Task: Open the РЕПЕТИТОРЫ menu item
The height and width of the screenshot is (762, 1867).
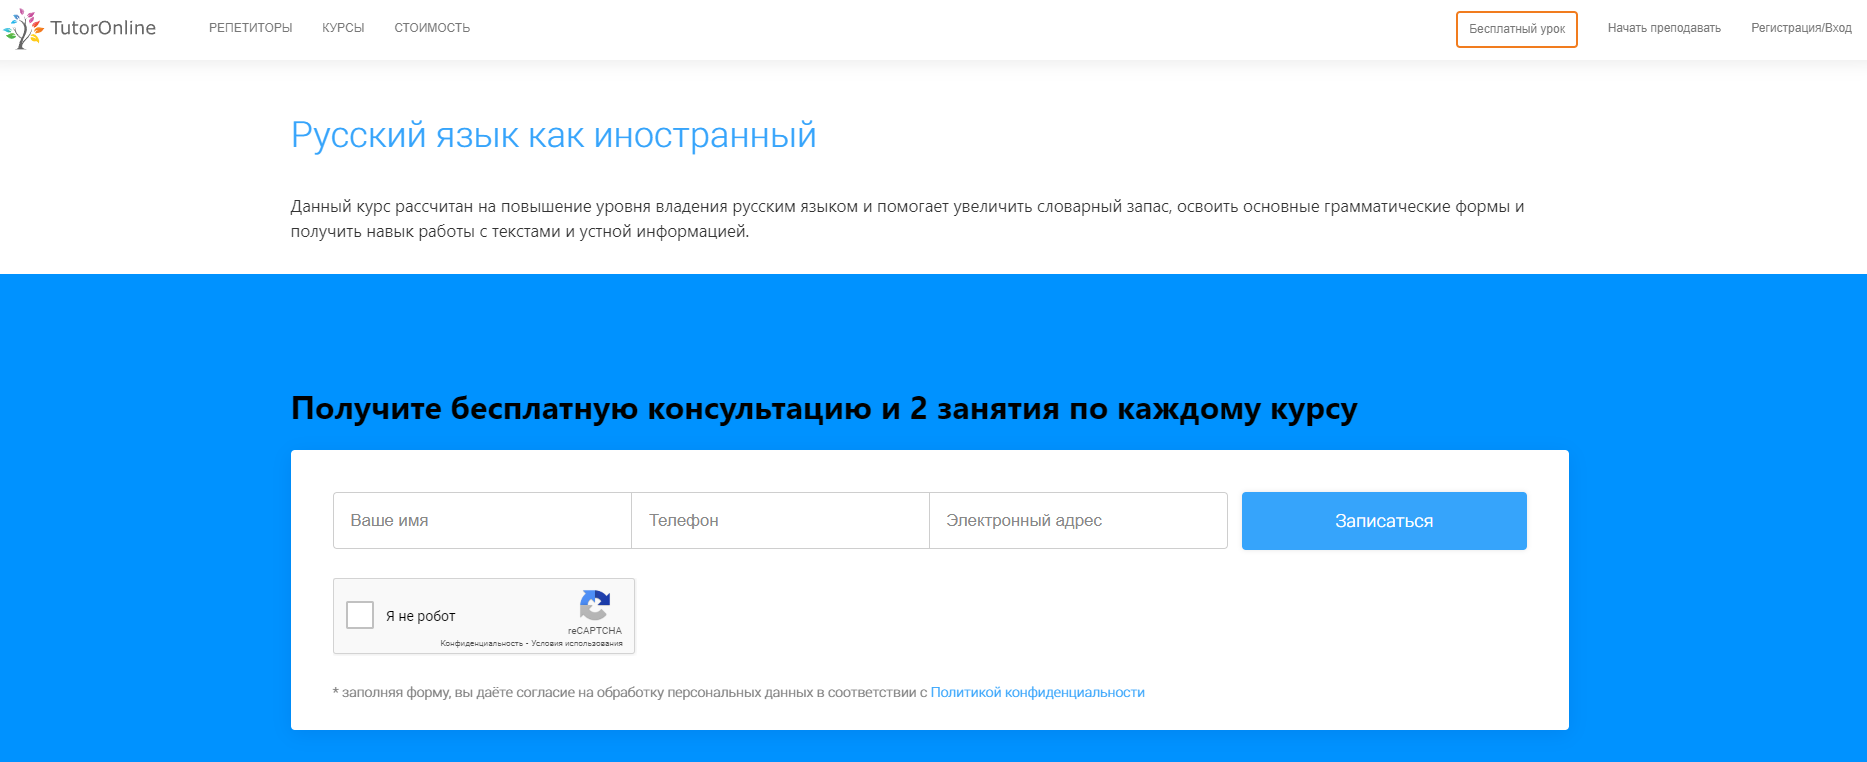Action: click(251, 28)
